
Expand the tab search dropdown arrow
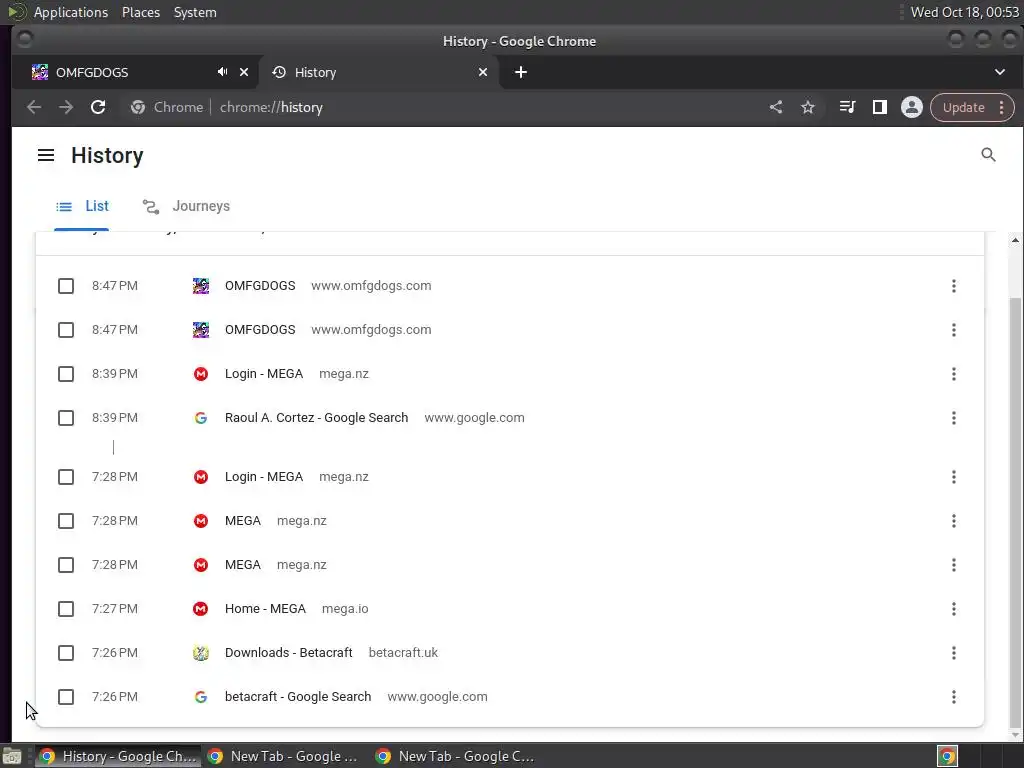(999, 72)
